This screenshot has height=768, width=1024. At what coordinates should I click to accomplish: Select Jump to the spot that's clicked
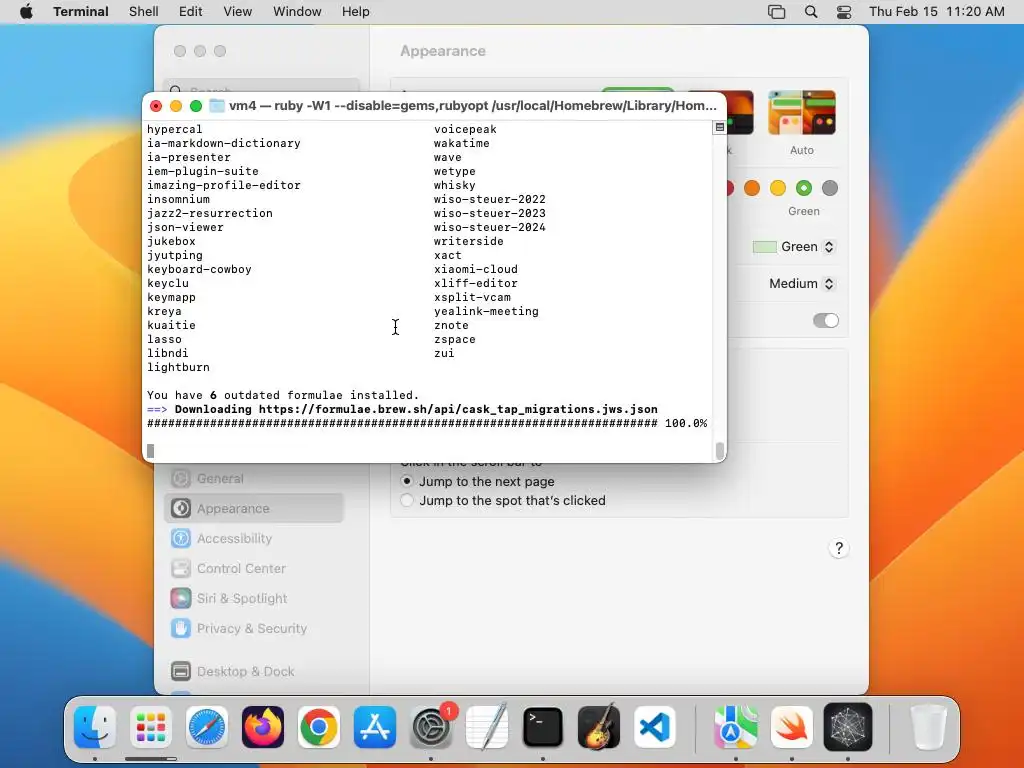[407, 500]
